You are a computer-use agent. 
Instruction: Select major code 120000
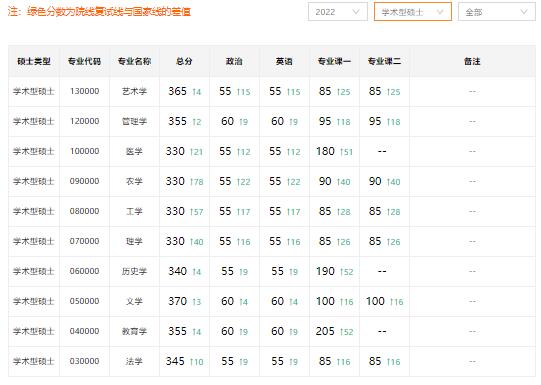click(84, 121)
